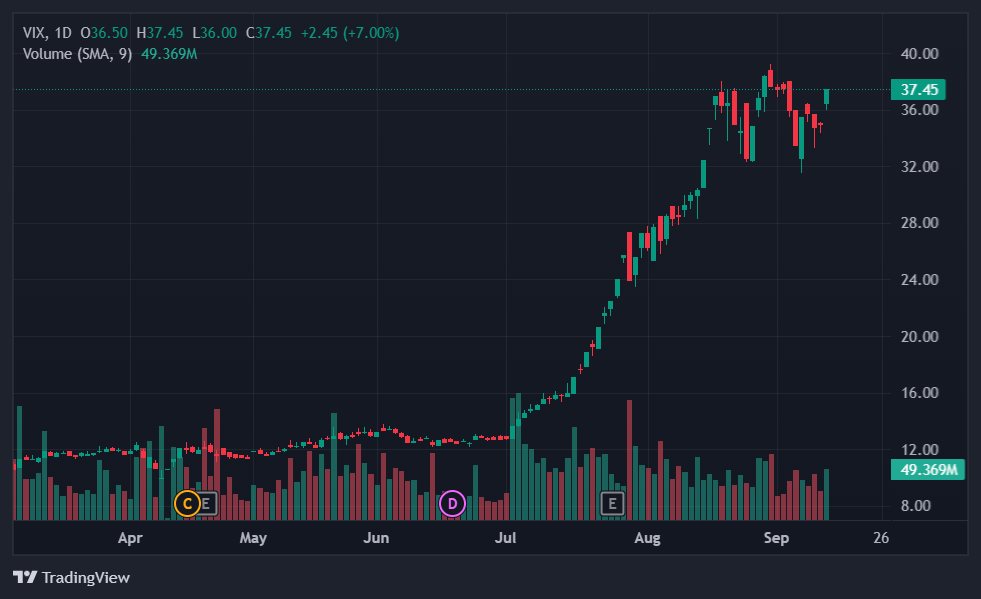Image resolution: width=981 pixels, height=599 pixels.
Task: Select the low value L36.00
Action: [x=215, y=33]
